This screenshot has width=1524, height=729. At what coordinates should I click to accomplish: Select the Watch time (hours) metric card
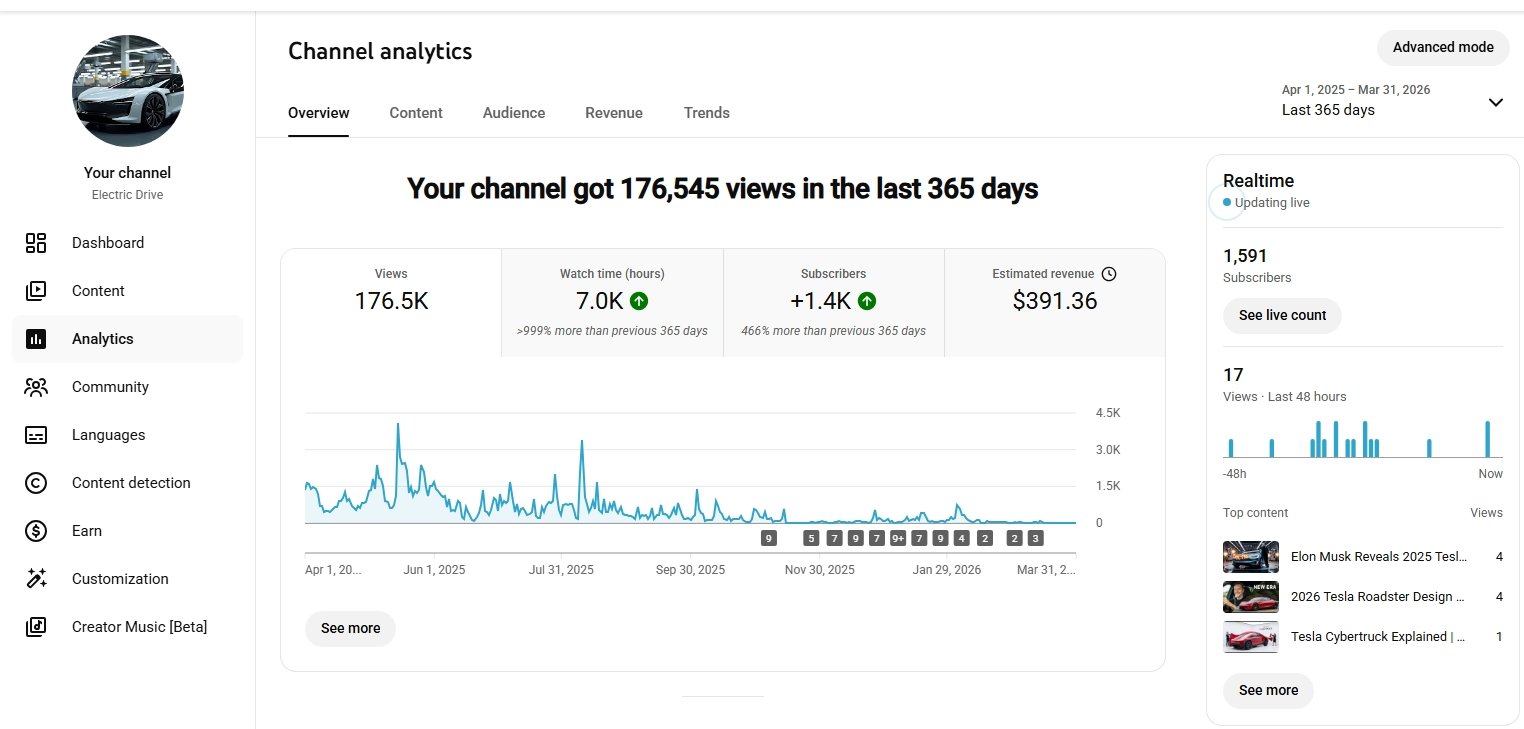tap(612, 302)
